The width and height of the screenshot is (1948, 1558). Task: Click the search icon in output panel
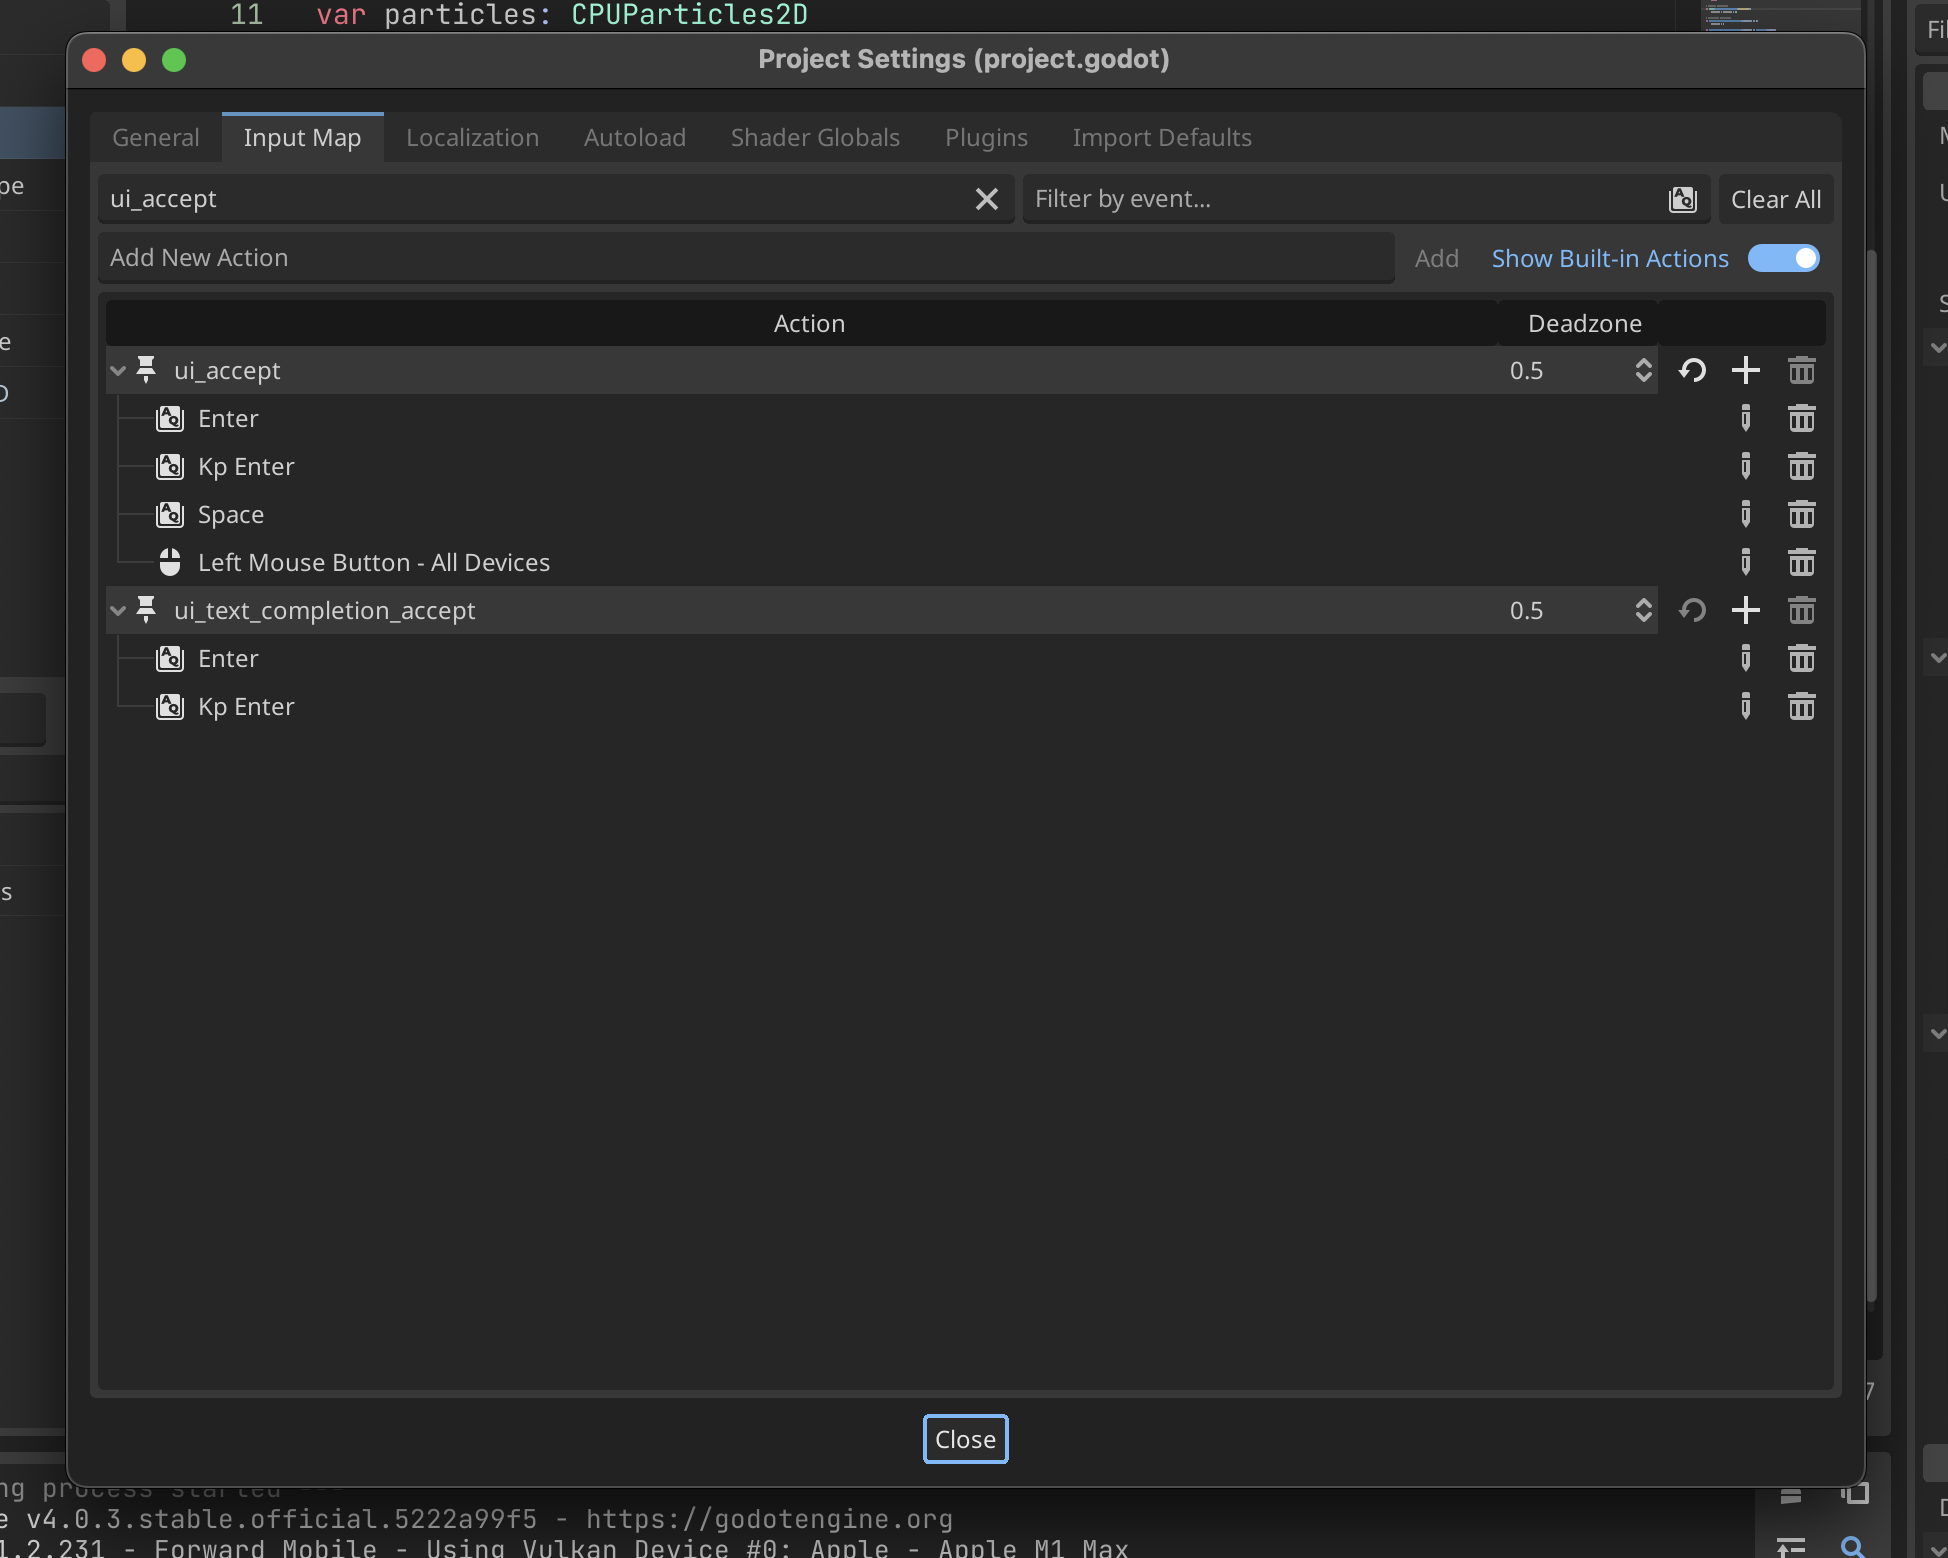(1852, 1546)
